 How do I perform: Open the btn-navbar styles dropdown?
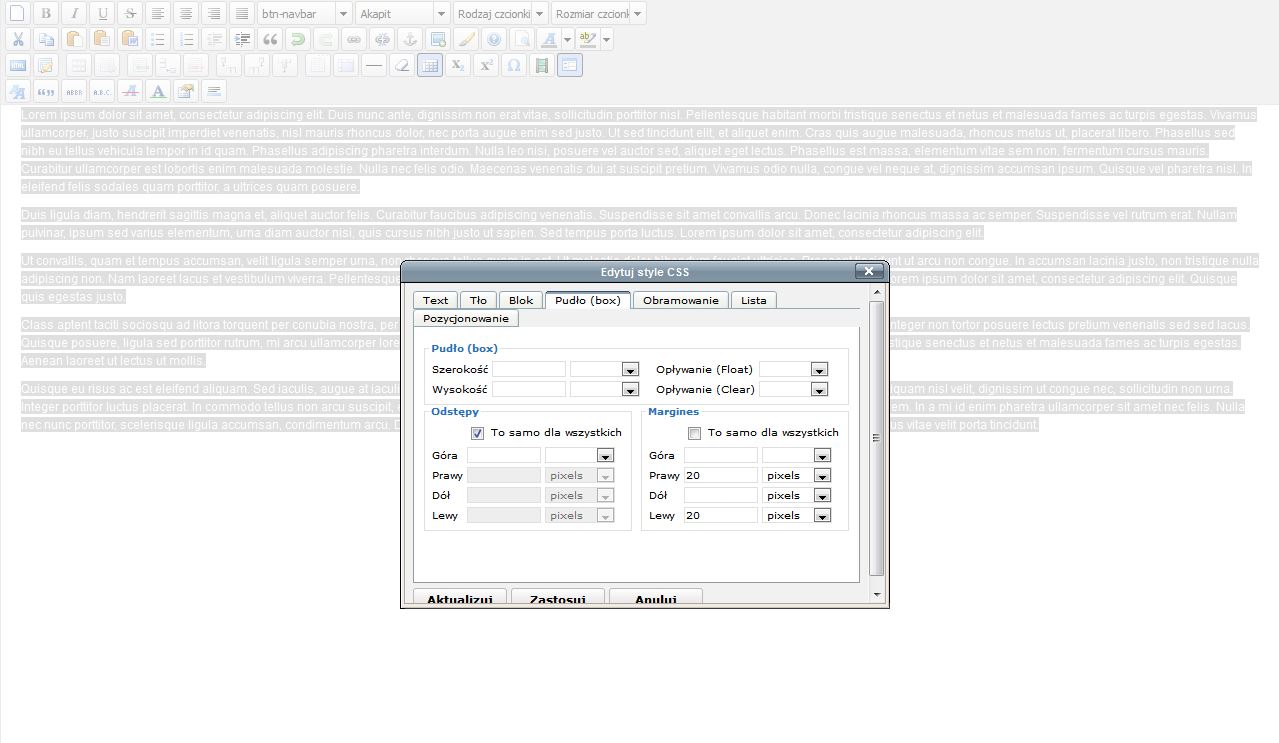pos(342,13)
